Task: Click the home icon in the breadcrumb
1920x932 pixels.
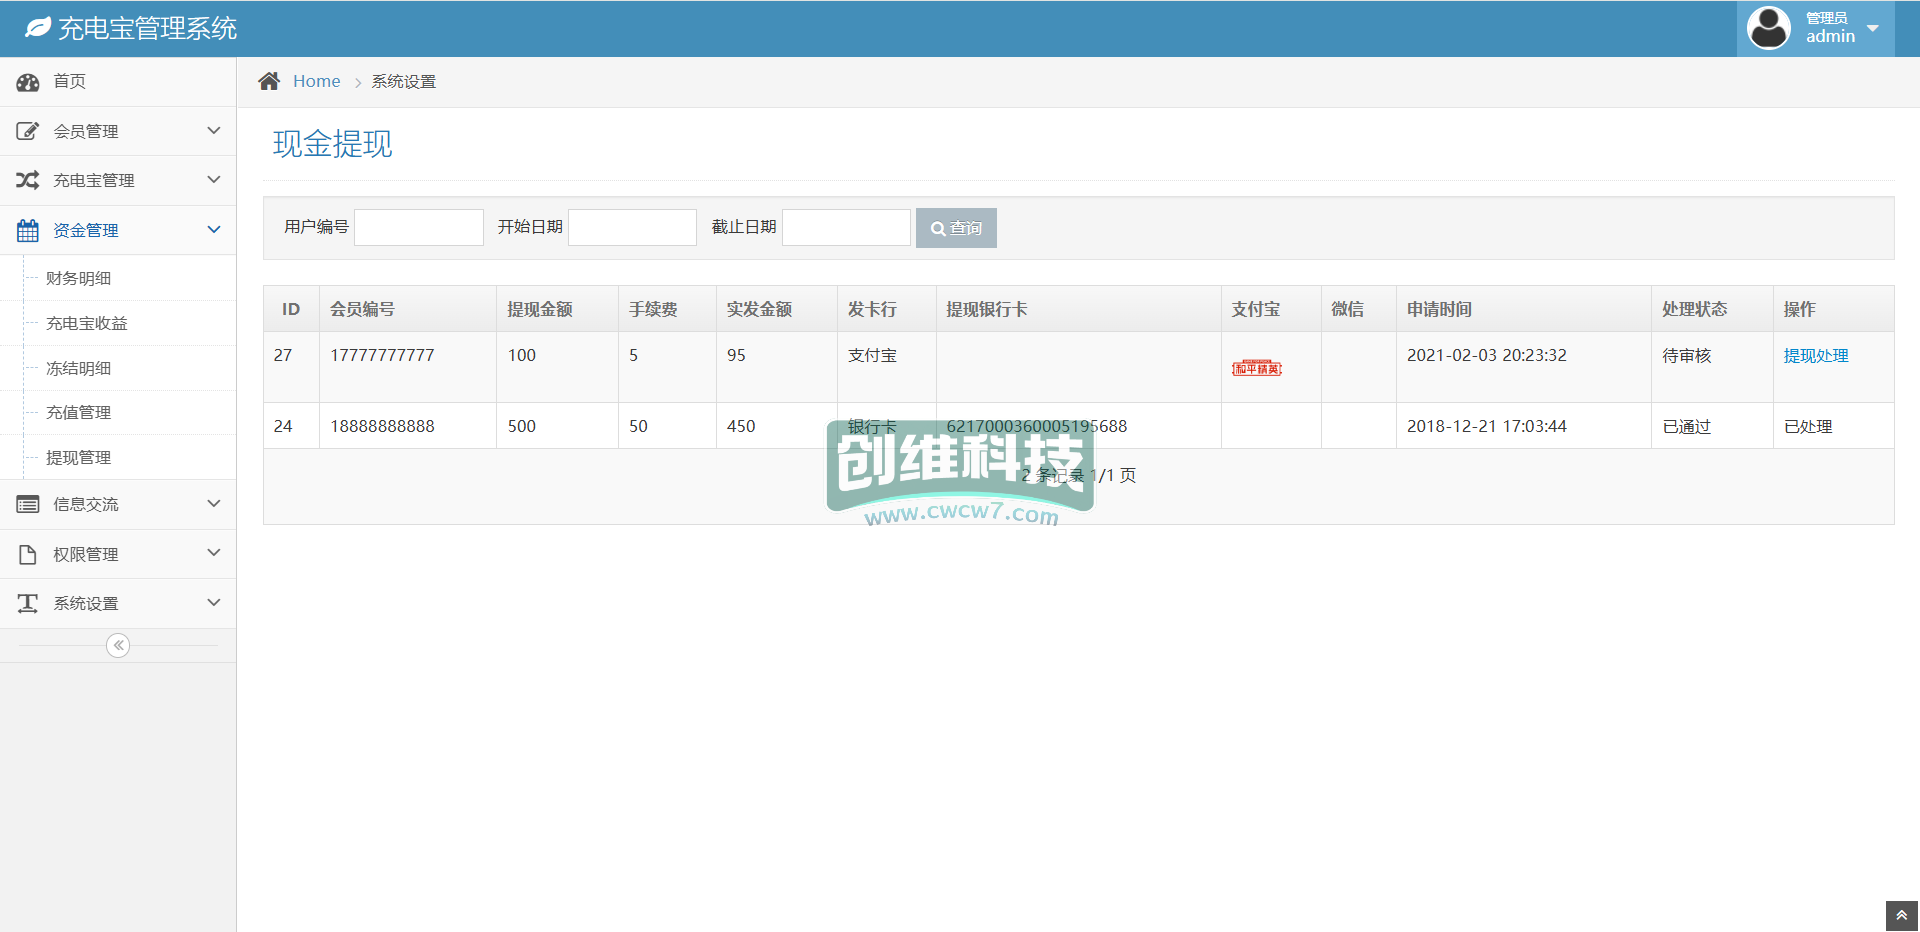Action: [269, 81]
